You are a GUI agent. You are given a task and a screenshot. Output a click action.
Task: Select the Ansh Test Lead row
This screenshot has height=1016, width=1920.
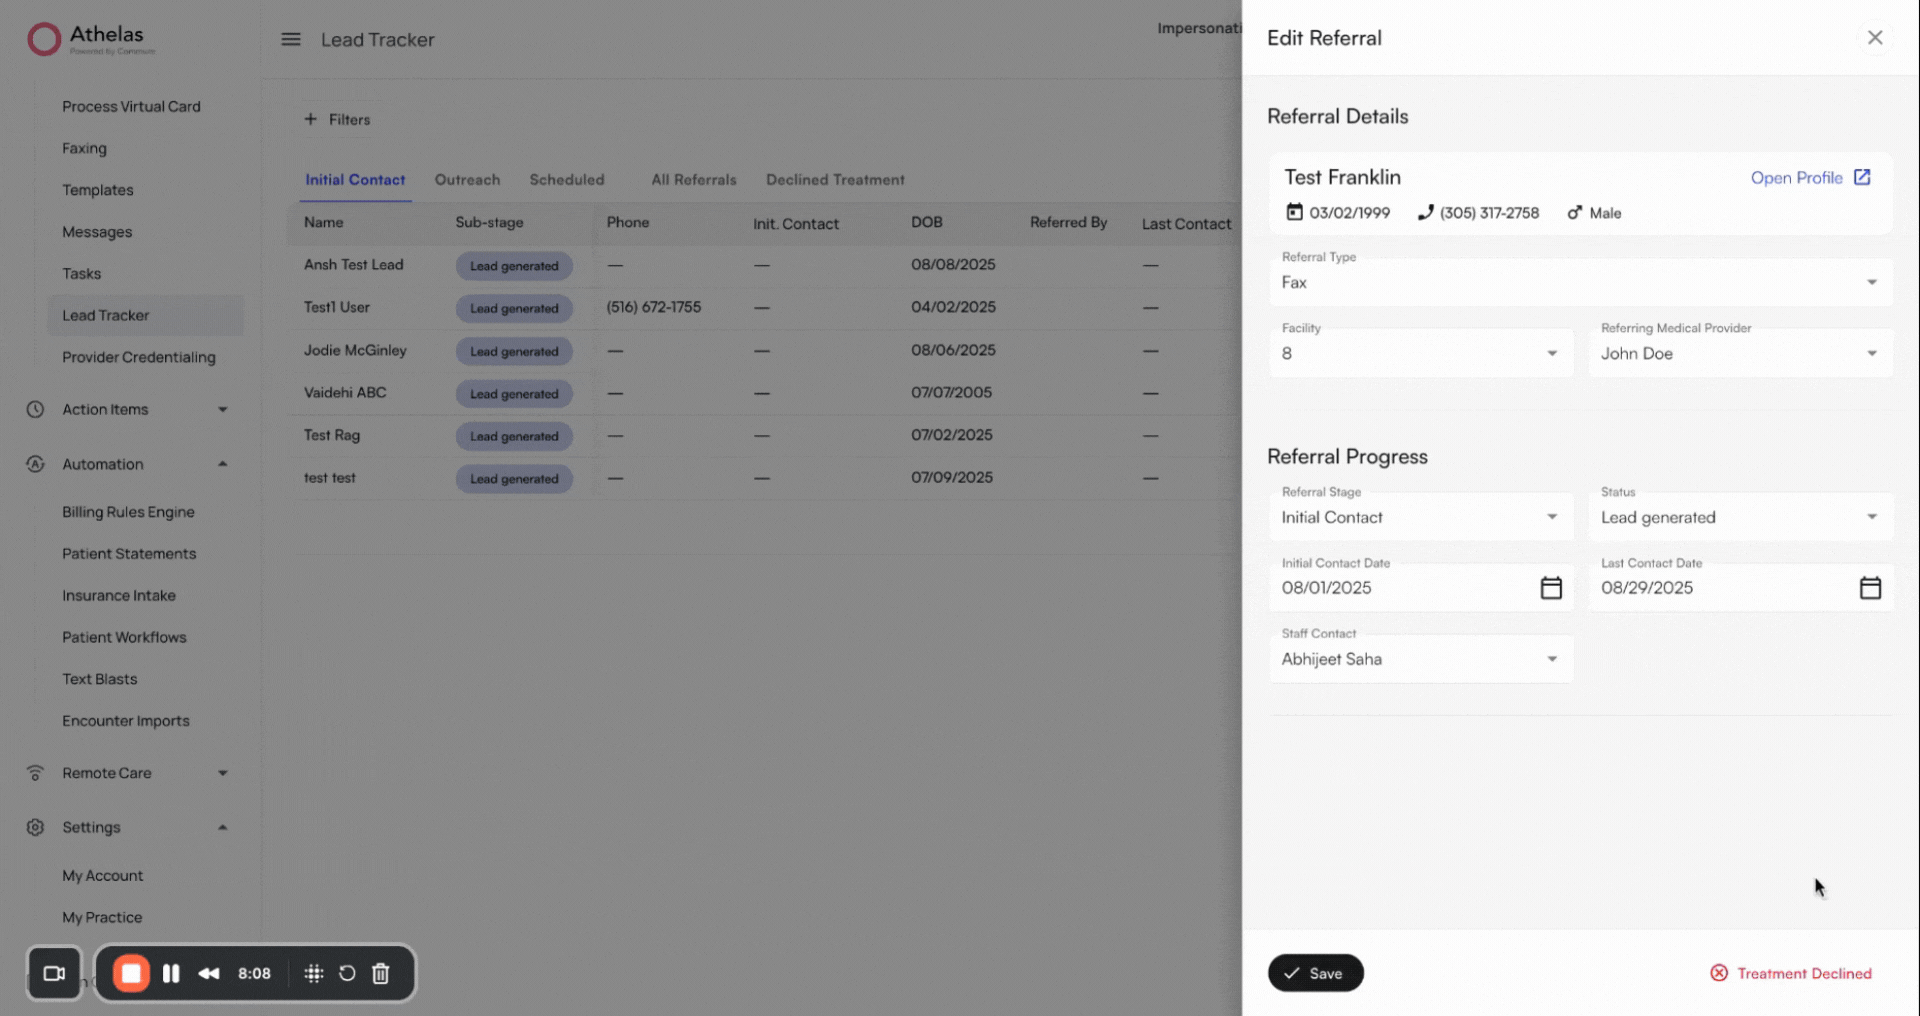pos(764,265)
